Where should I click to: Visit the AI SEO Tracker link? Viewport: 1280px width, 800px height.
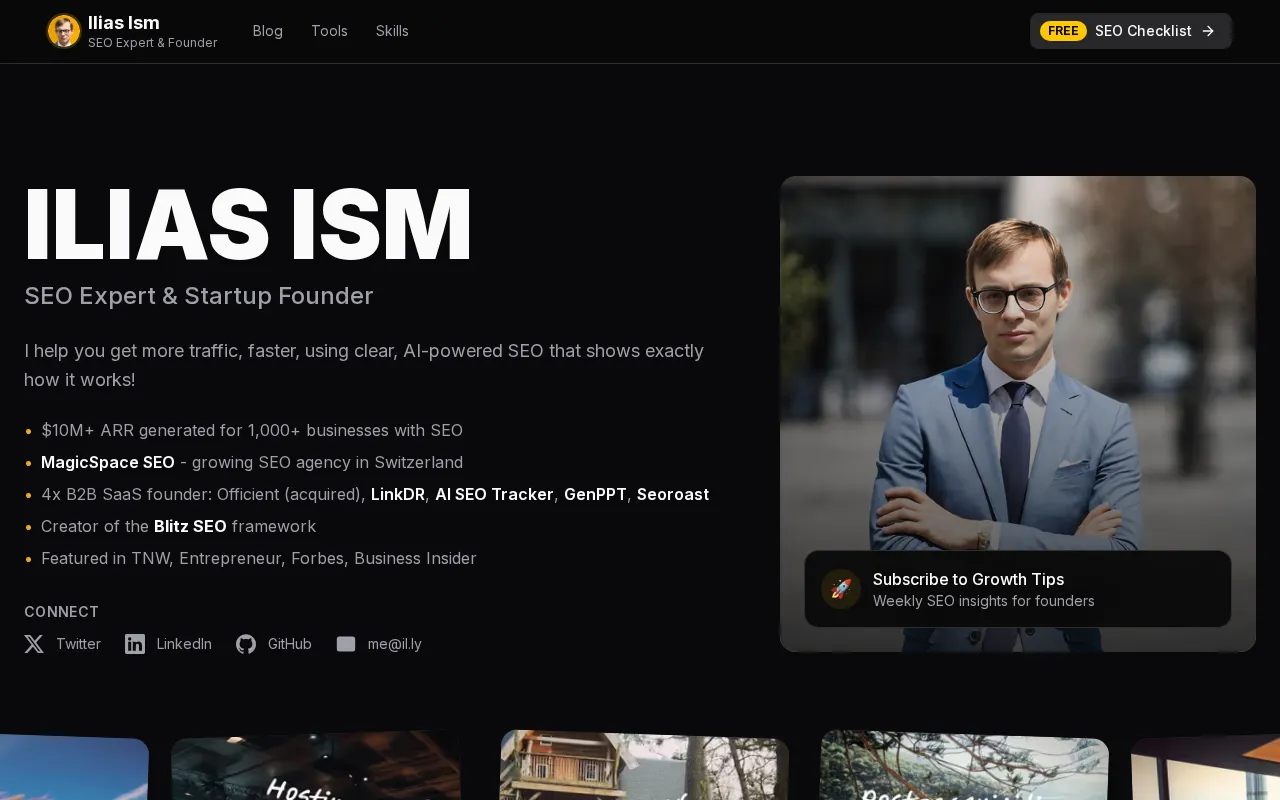tap(494, 494)
